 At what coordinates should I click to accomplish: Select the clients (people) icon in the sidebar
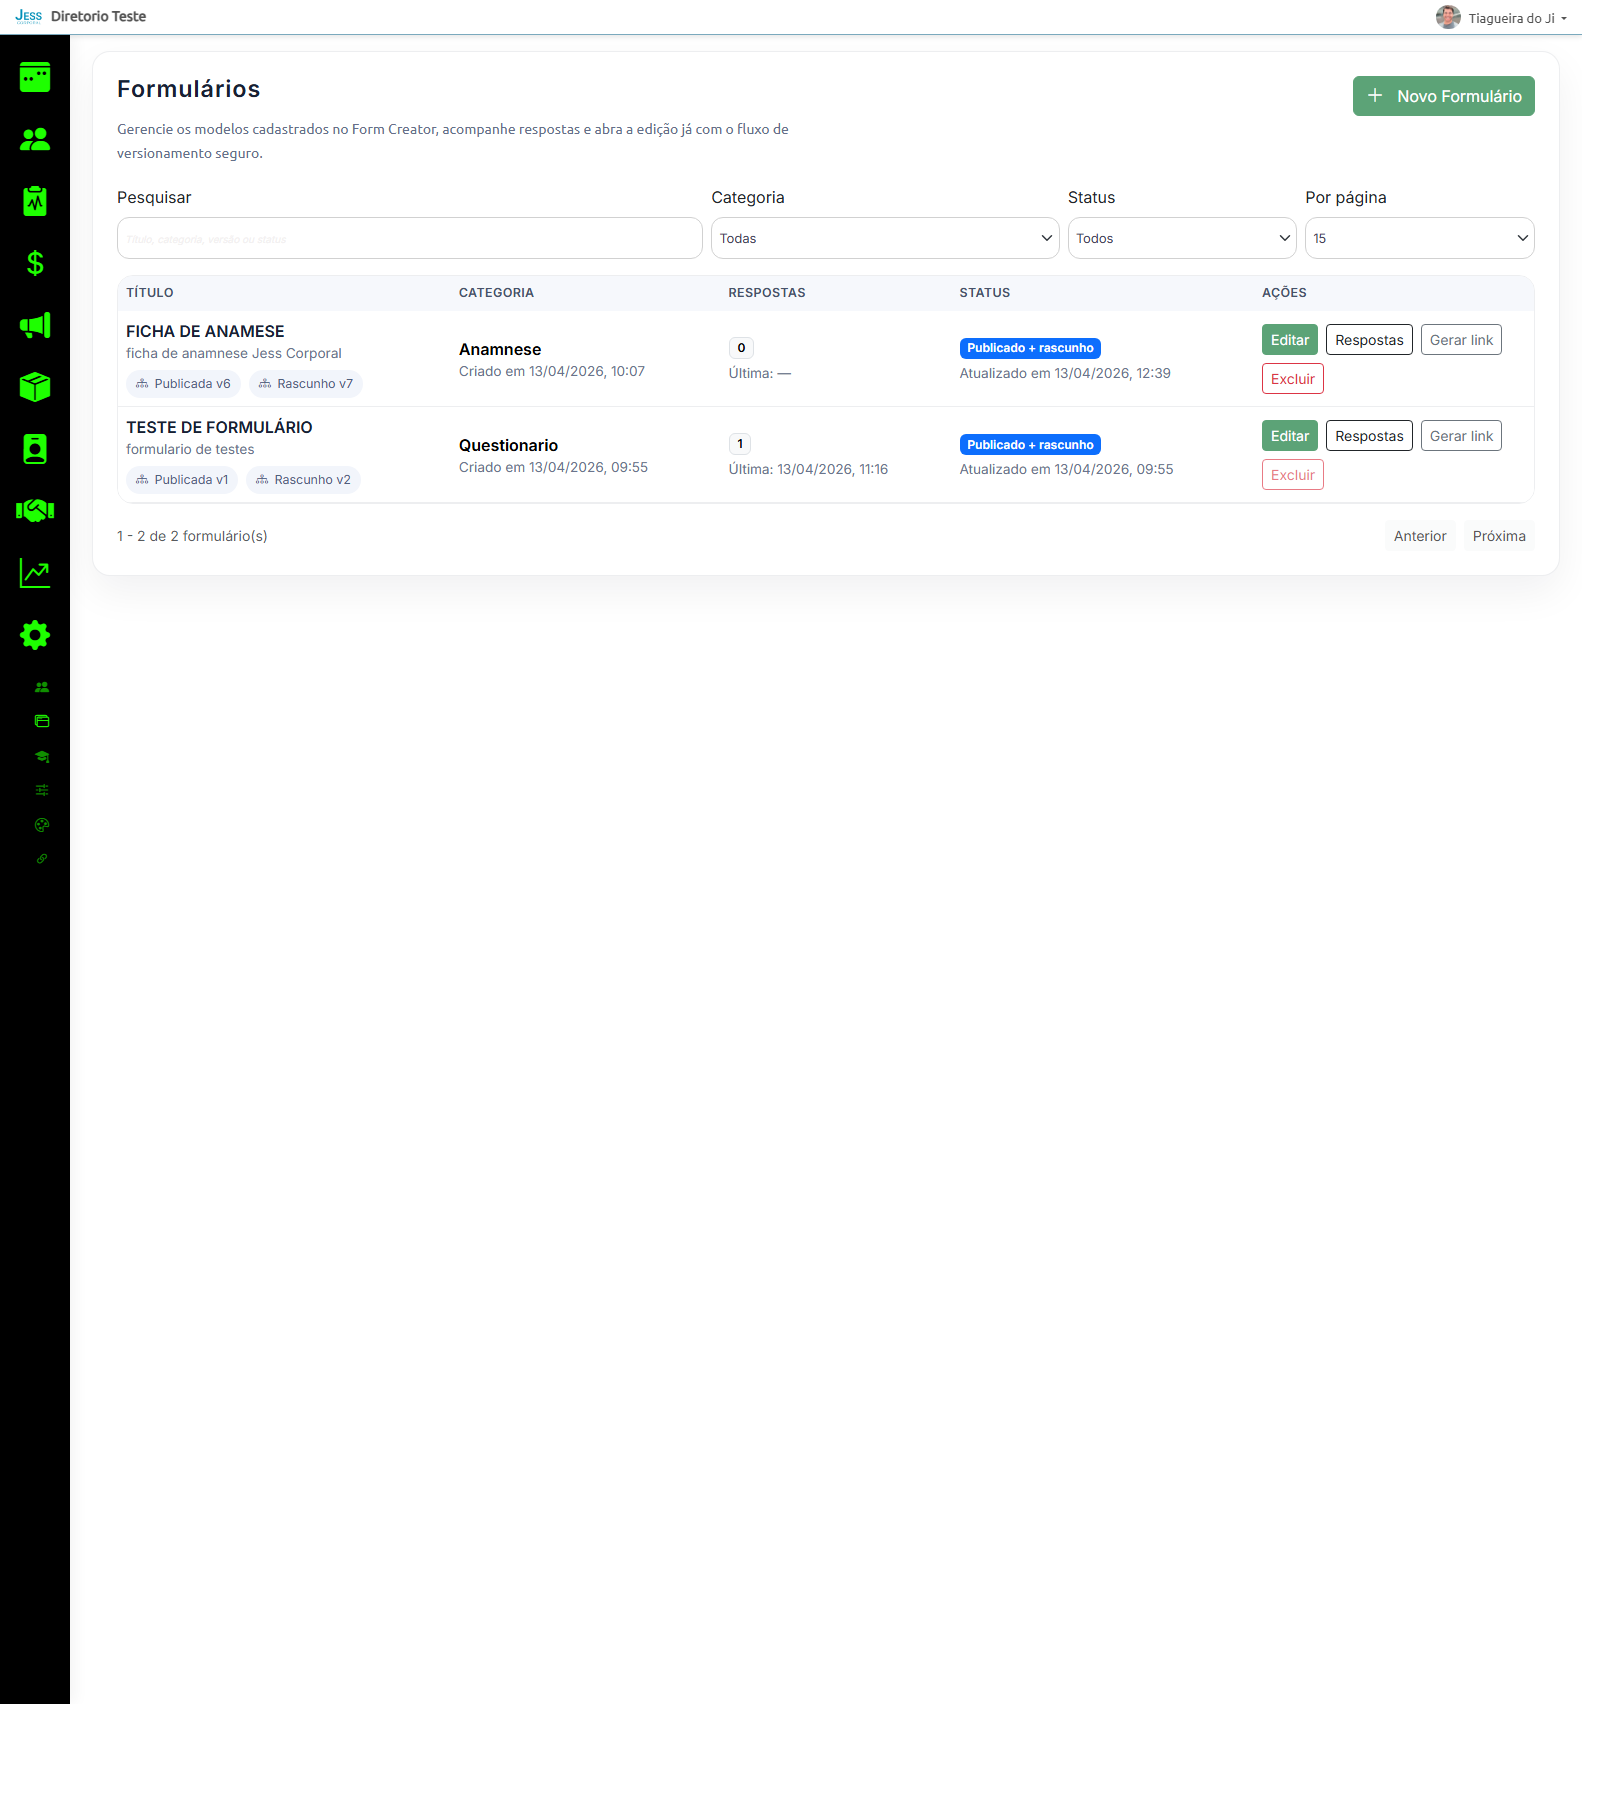[x=34, y=139]
